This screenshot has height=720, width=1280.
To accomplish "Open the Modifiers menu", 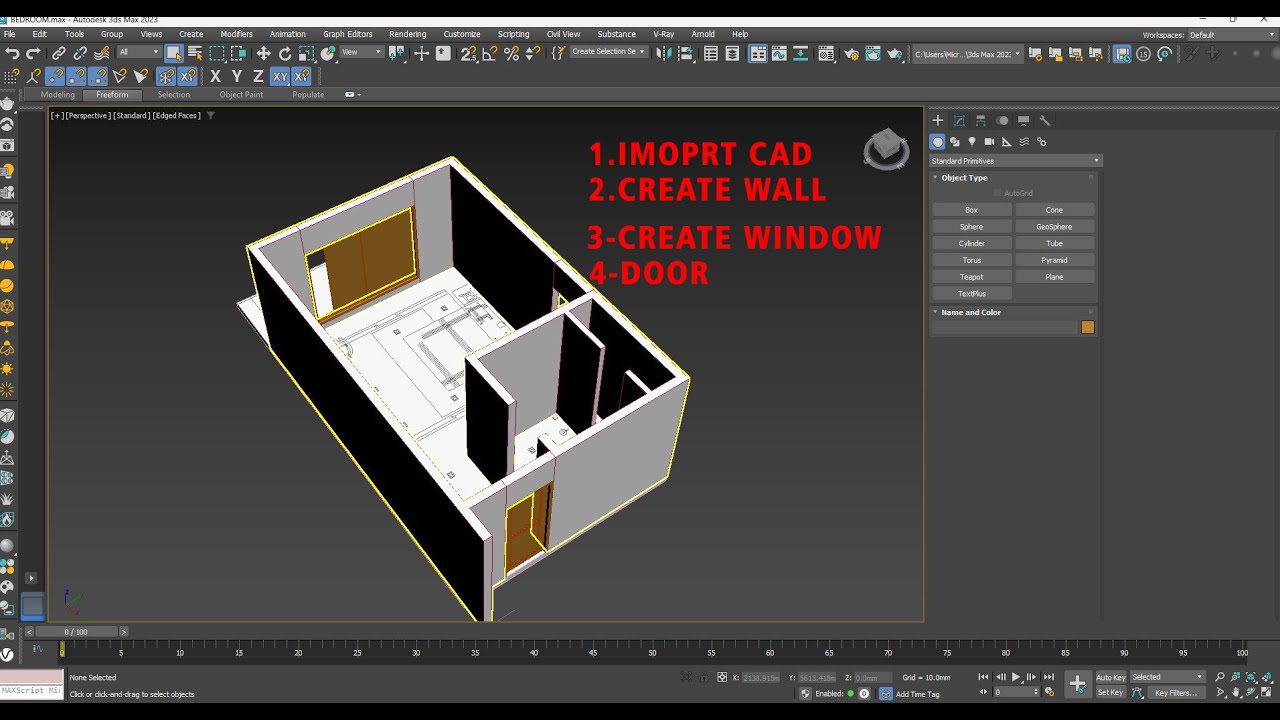I will coord(237,34).
